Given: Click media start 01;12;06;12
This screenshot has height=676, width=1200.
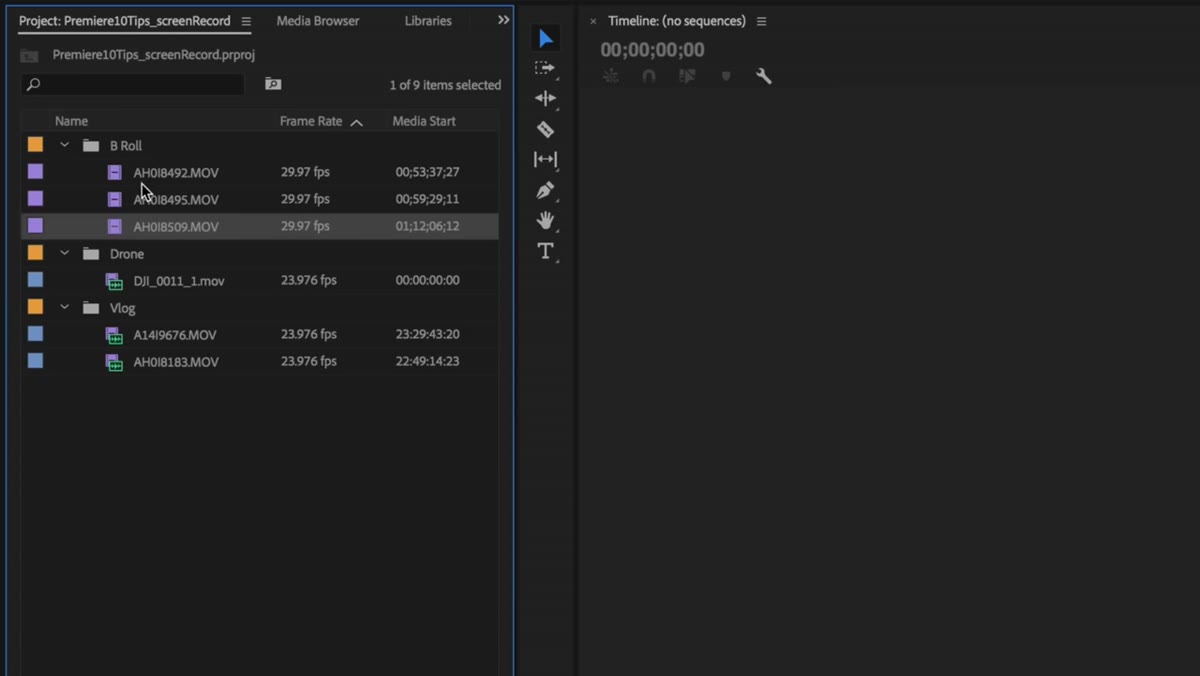Looking at the screenshot, I should click(x=427, y=226).
